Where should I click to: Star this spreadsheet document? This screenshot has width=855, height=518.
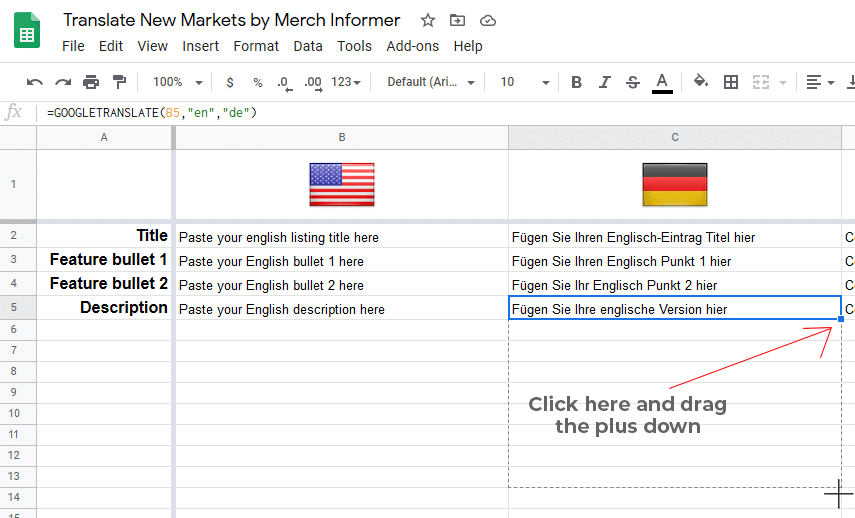click(428, 21)
